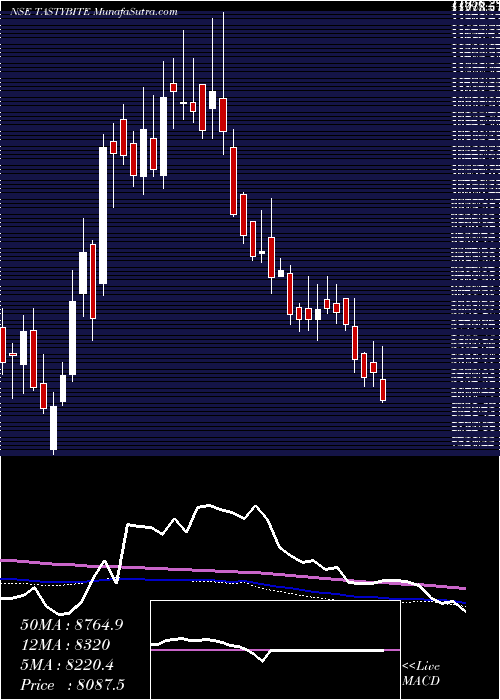Image resolution: width=500 pixels, height=700 pixels.
Task: Click the Price : 8087.5 value
Action: 72,685
